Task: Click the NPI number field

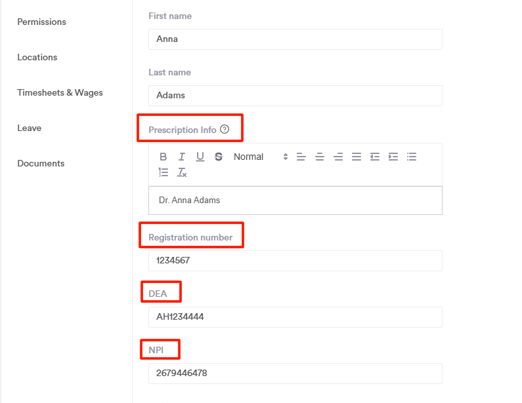Action: point(295,373)
